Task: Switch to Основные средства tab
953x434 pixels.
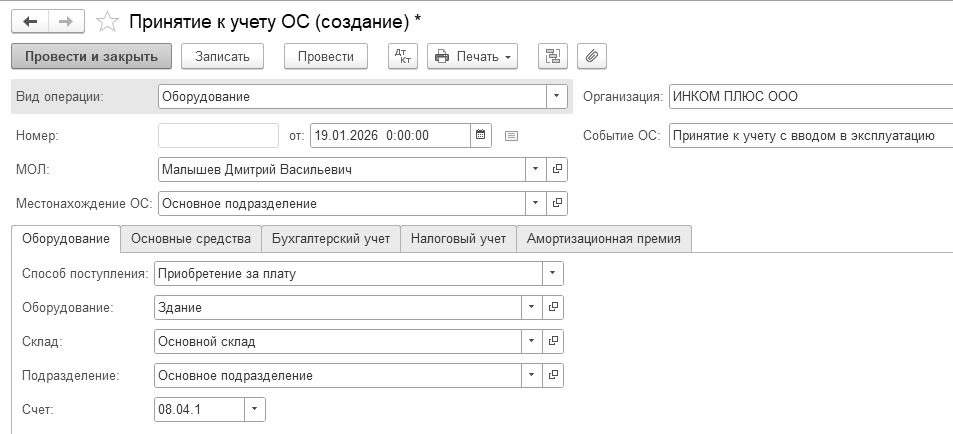Action: (190, 239)
